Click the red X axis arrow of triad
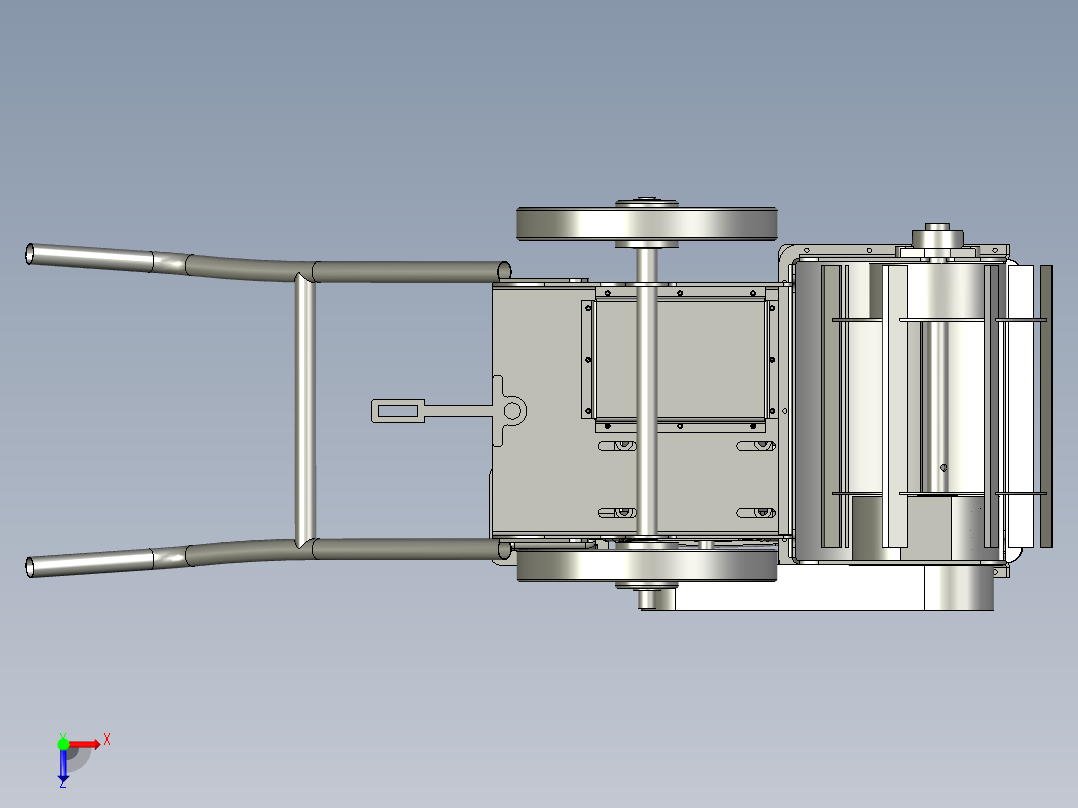 tap(84, 745)
